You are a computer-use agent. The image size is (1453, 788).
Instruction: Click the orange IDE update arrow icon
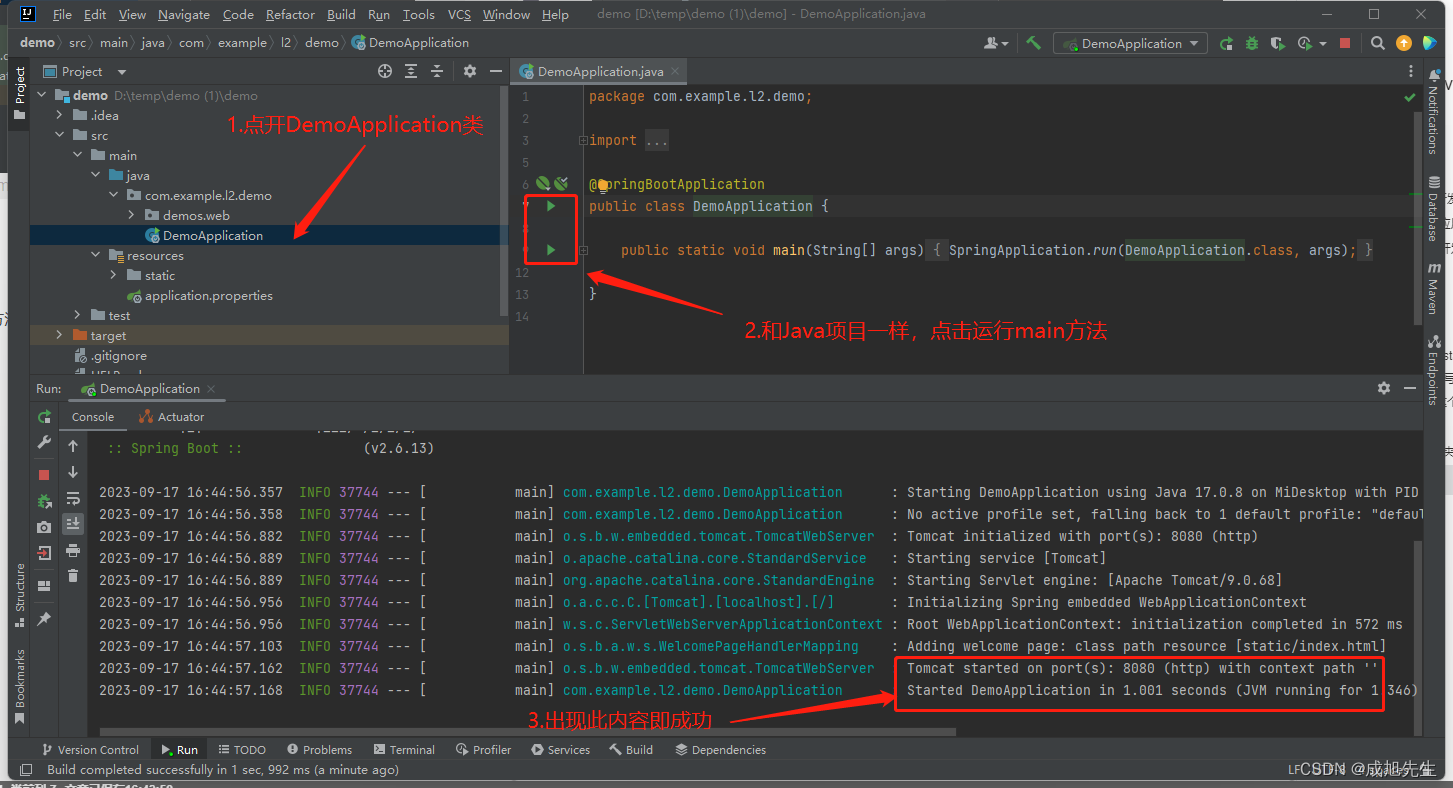pos(1404,43)
